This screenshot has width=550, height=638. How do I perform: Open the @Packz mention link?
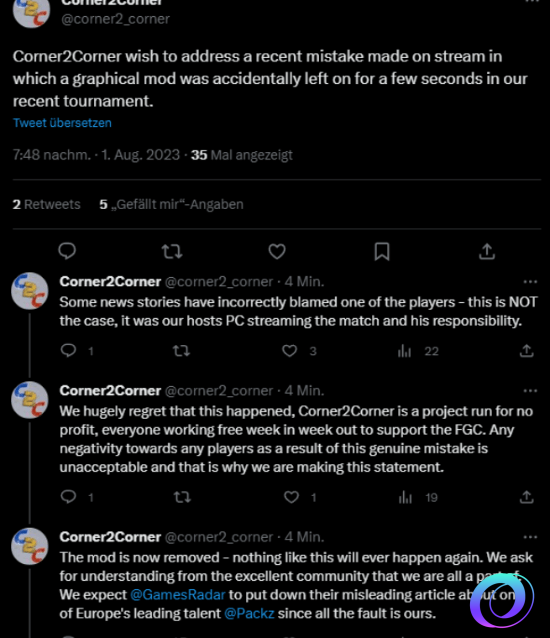tap(249, 613)
